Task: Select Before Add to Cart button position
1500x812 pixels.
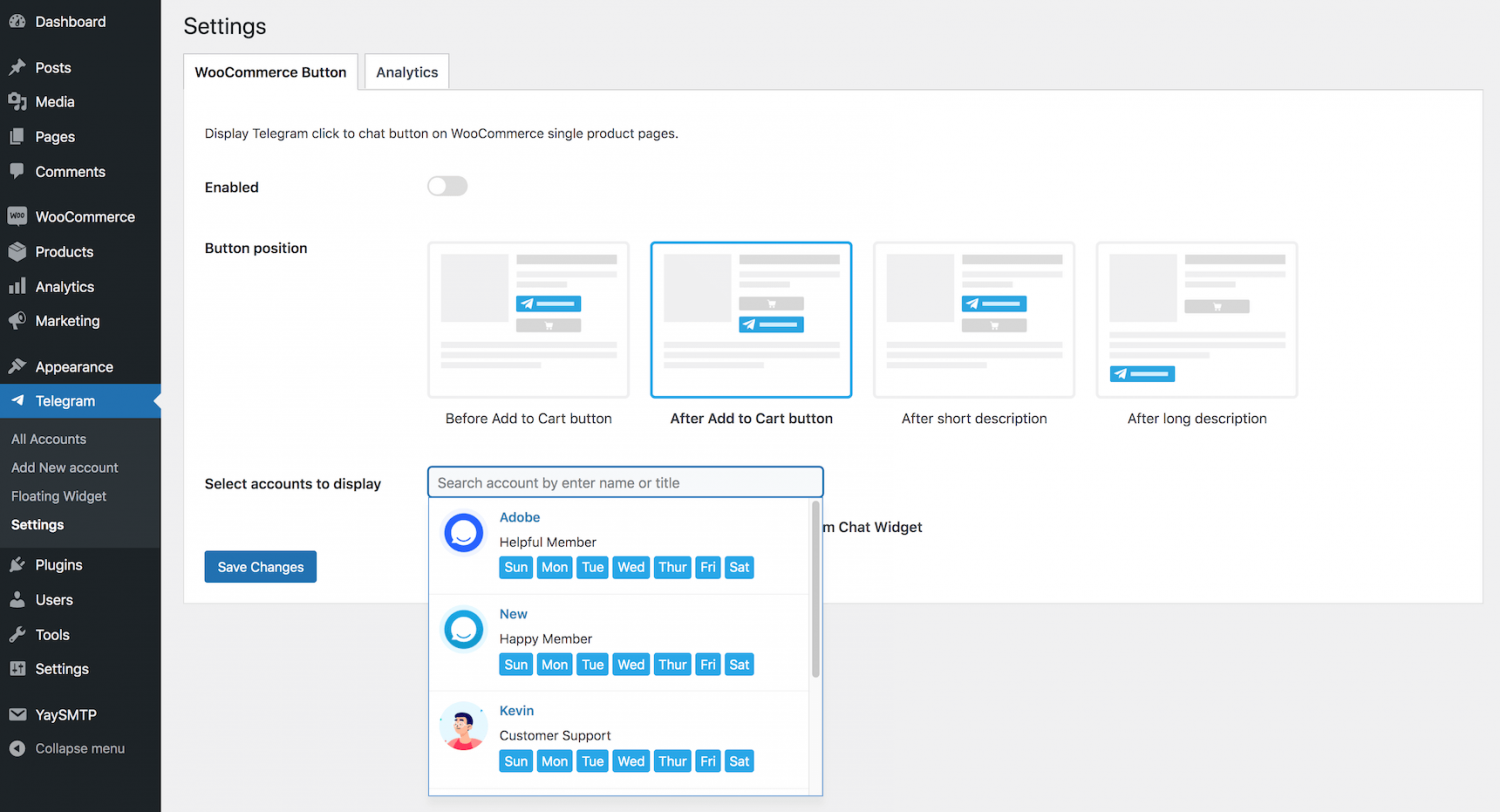Action: point(528,320)
